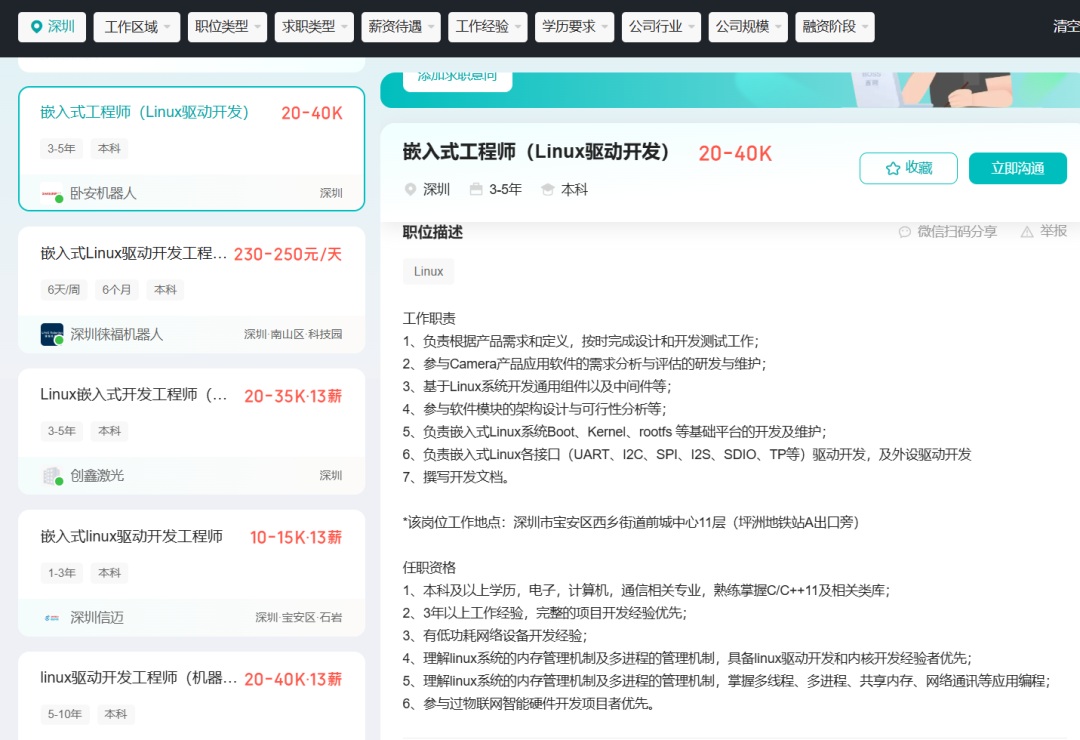1080x740 pixels.
Task: Click the 微信扫码分享 QR-code icon
Action: tap(906, 230)
